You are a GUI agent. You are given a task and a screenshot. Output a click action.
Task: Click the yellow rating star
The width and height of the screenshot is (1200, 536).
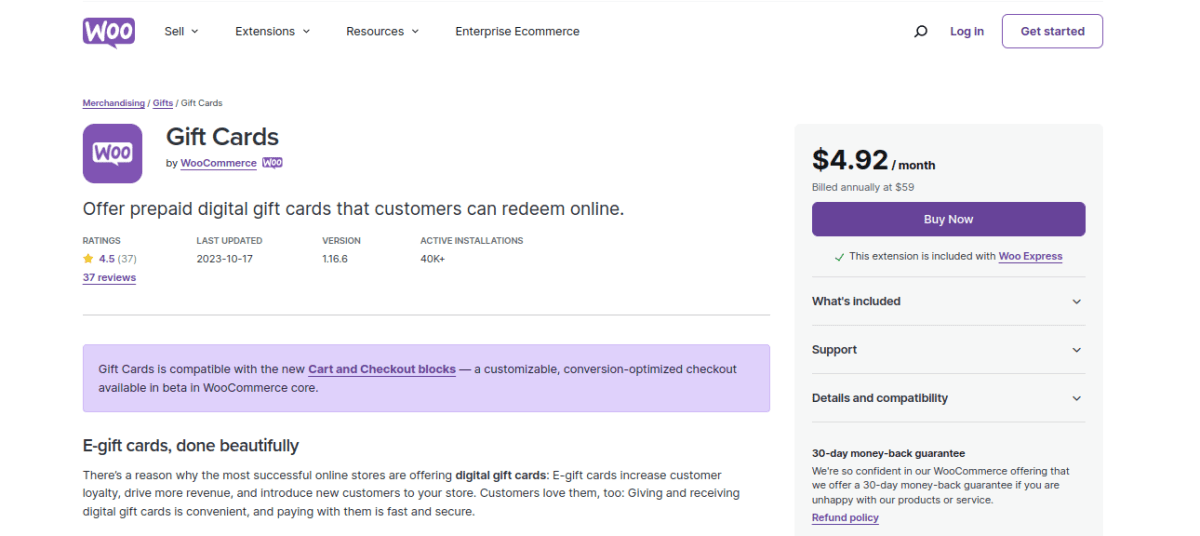pyautogui.click(x=88, y=258)
